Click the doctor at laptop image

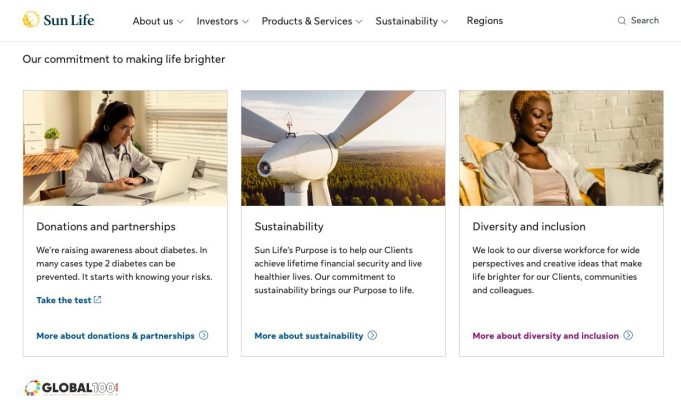(125, 148)
